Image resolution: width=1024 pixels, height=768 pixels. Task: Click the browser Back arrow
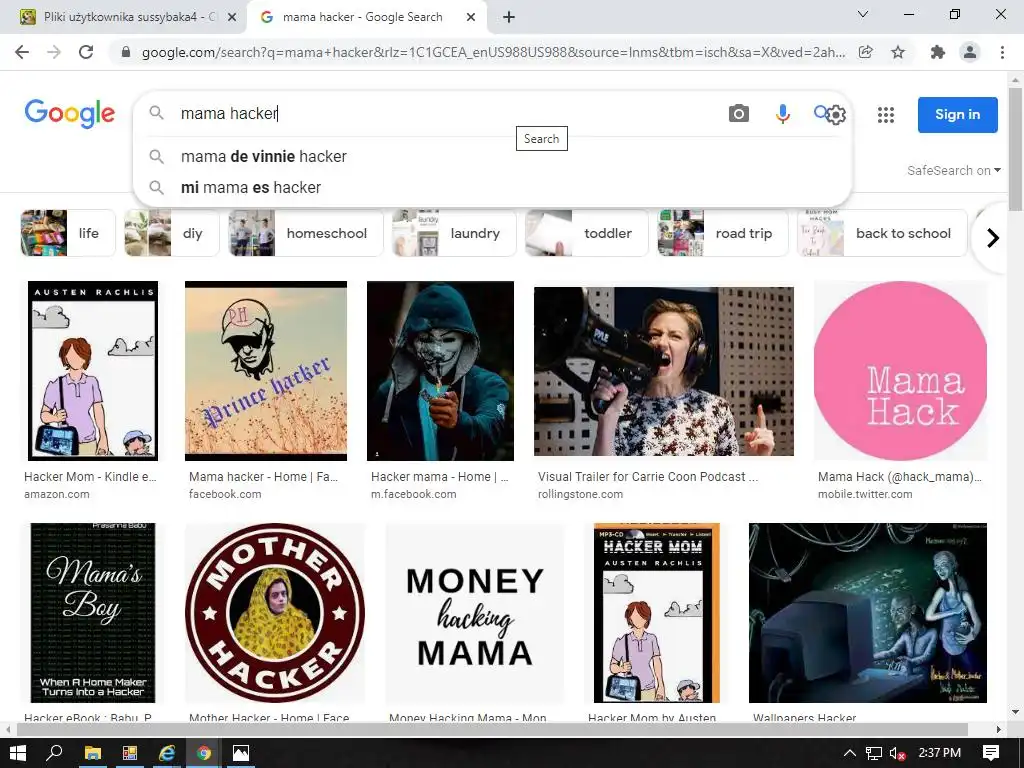[22, 52]
